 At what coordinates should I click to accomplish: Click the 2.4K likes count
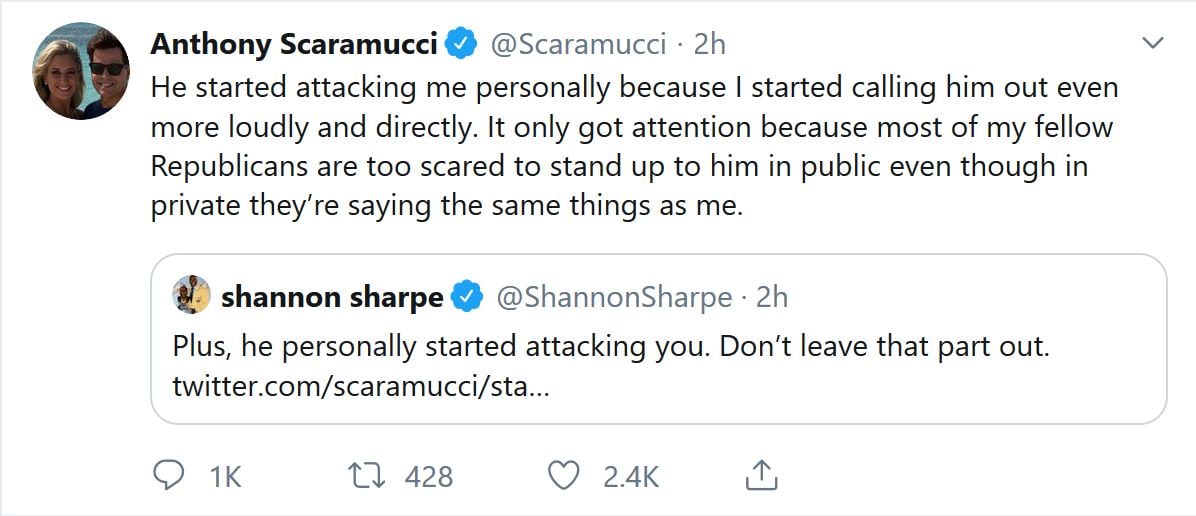click(630, 477)
